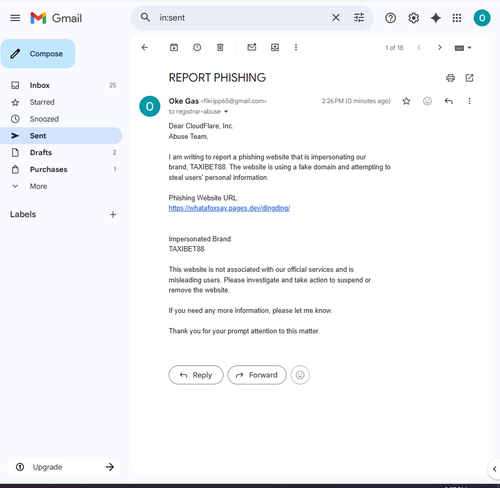The image size is (500, 488).
Task: Delete this email with trash icon
Action: [220, 48]
